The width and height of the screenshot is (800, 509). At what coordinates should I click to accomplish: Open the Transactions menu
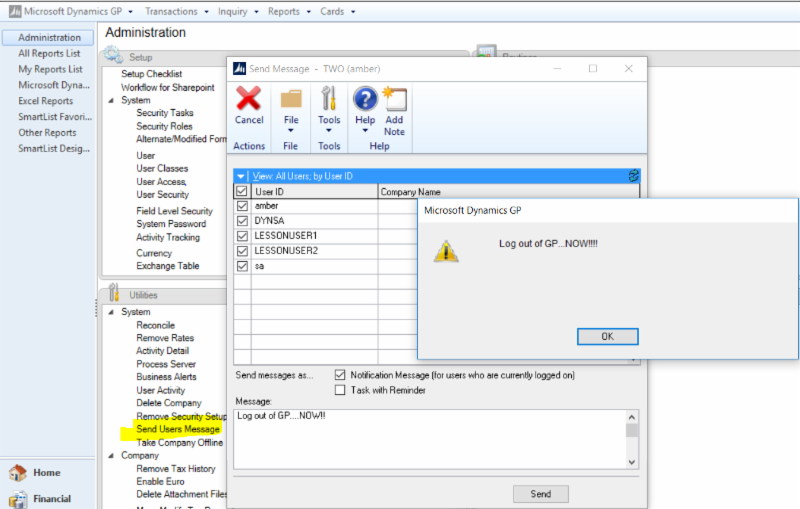point(171,11)
